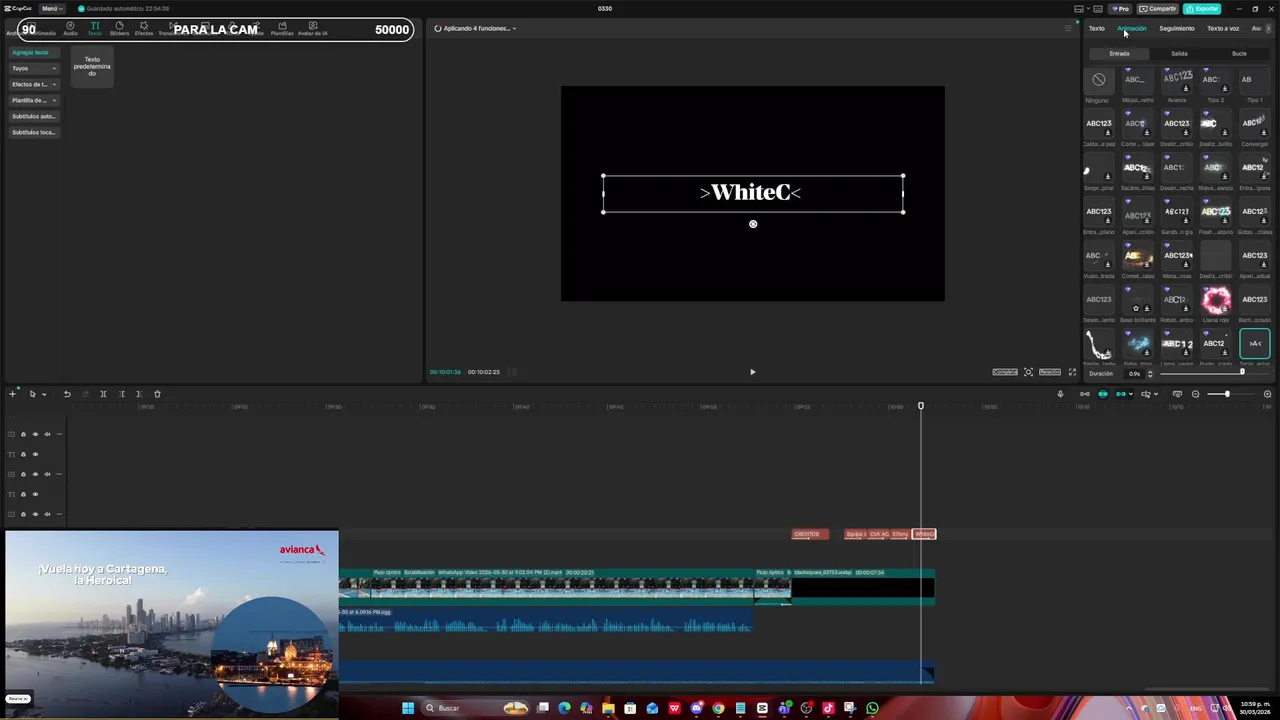Screen dimensions: 1280x720
Task: Open more options on top video track
Action: pyautogui.click(x=59, y=434)
